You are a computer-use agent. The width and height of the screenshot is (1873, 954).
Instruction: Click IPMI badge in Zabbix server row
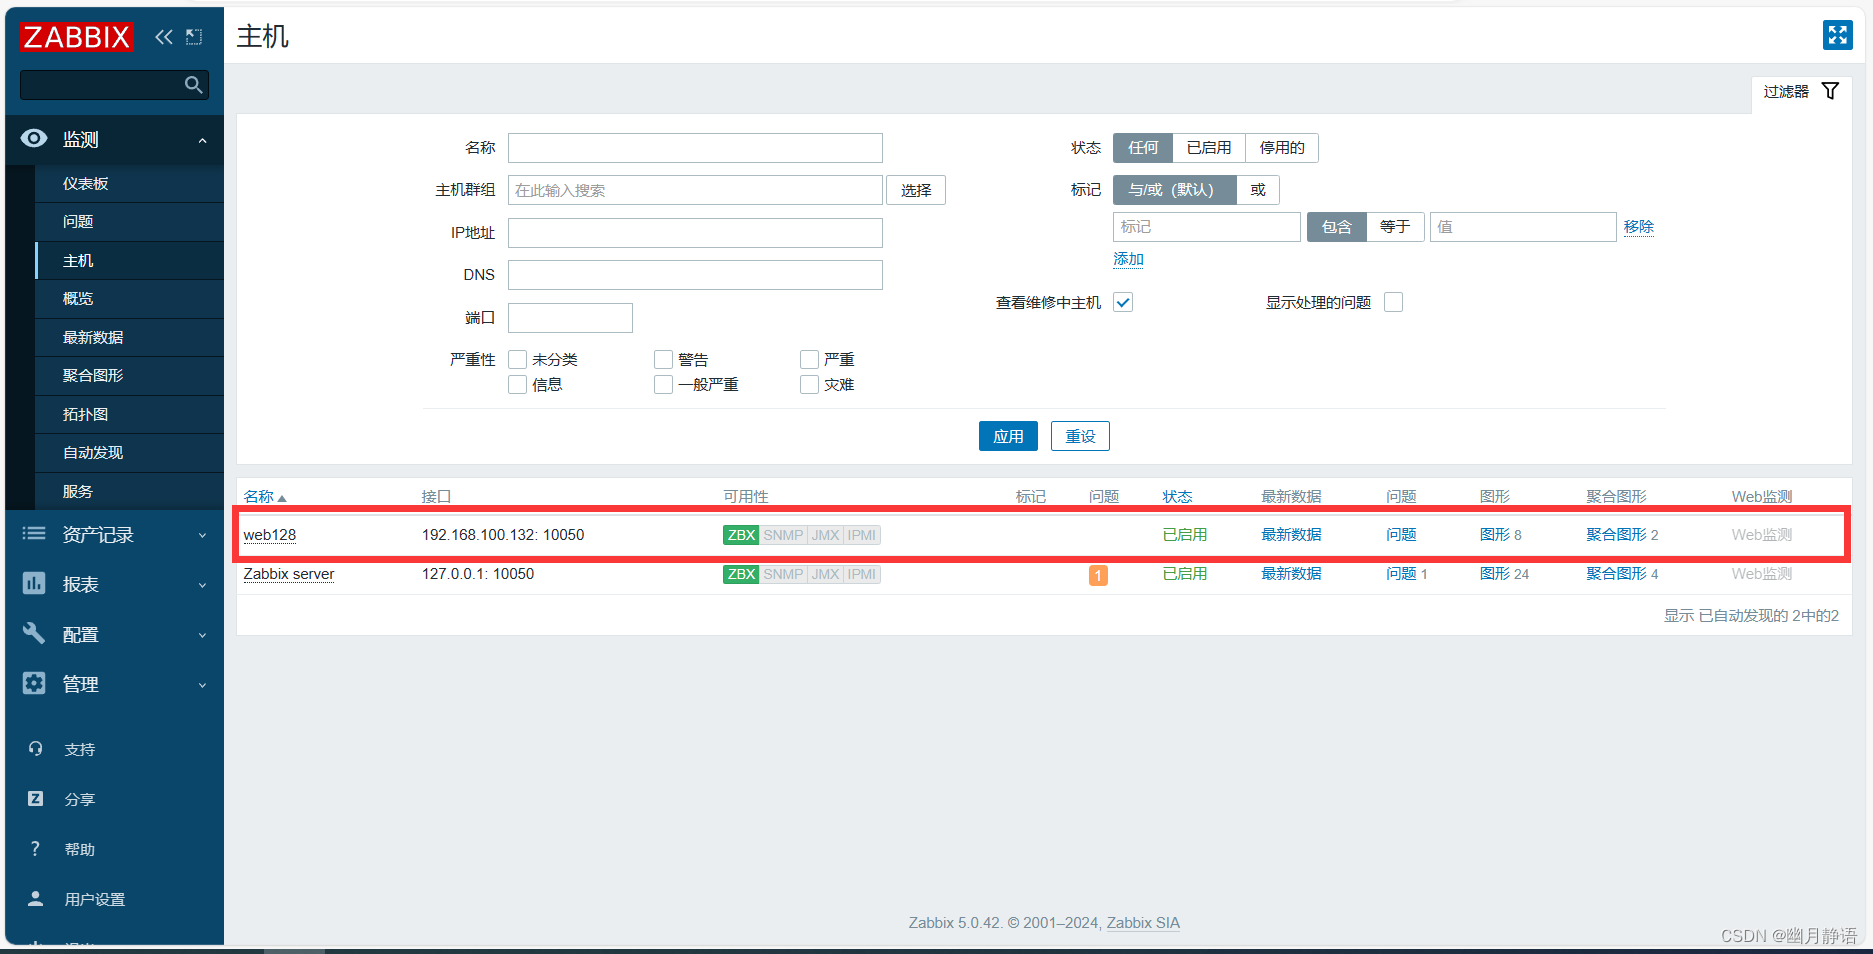862,574
